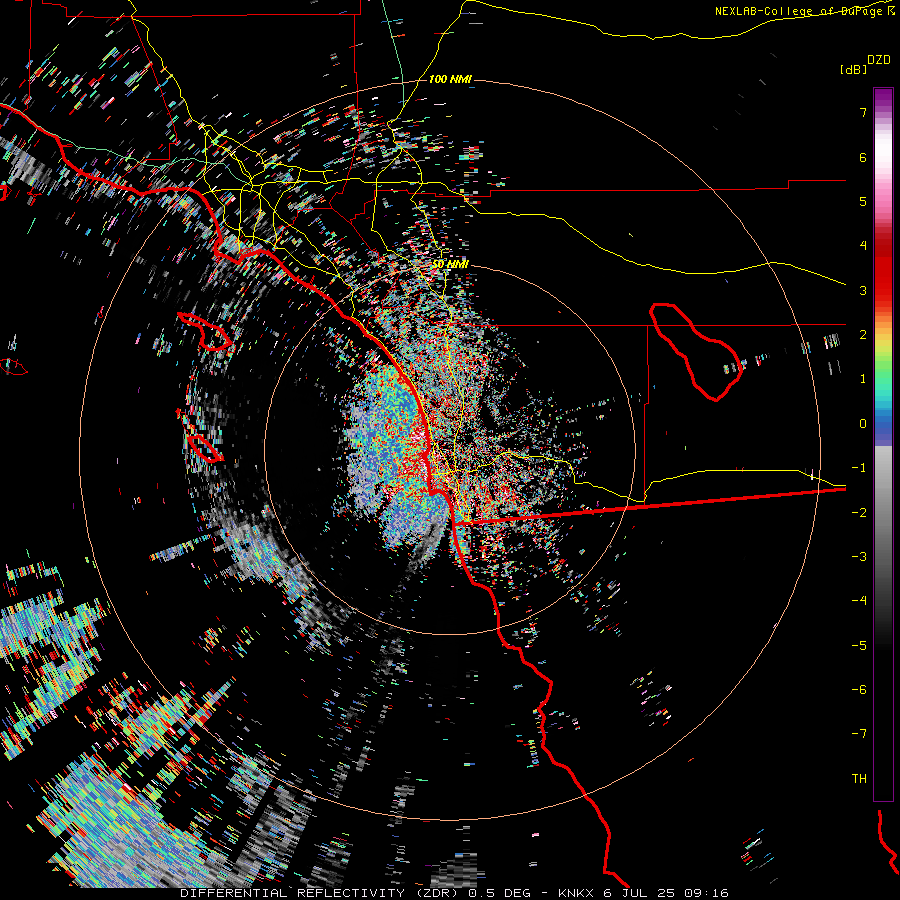Select the -4 scale label
The image size is (900, 900).
point(859,601)
